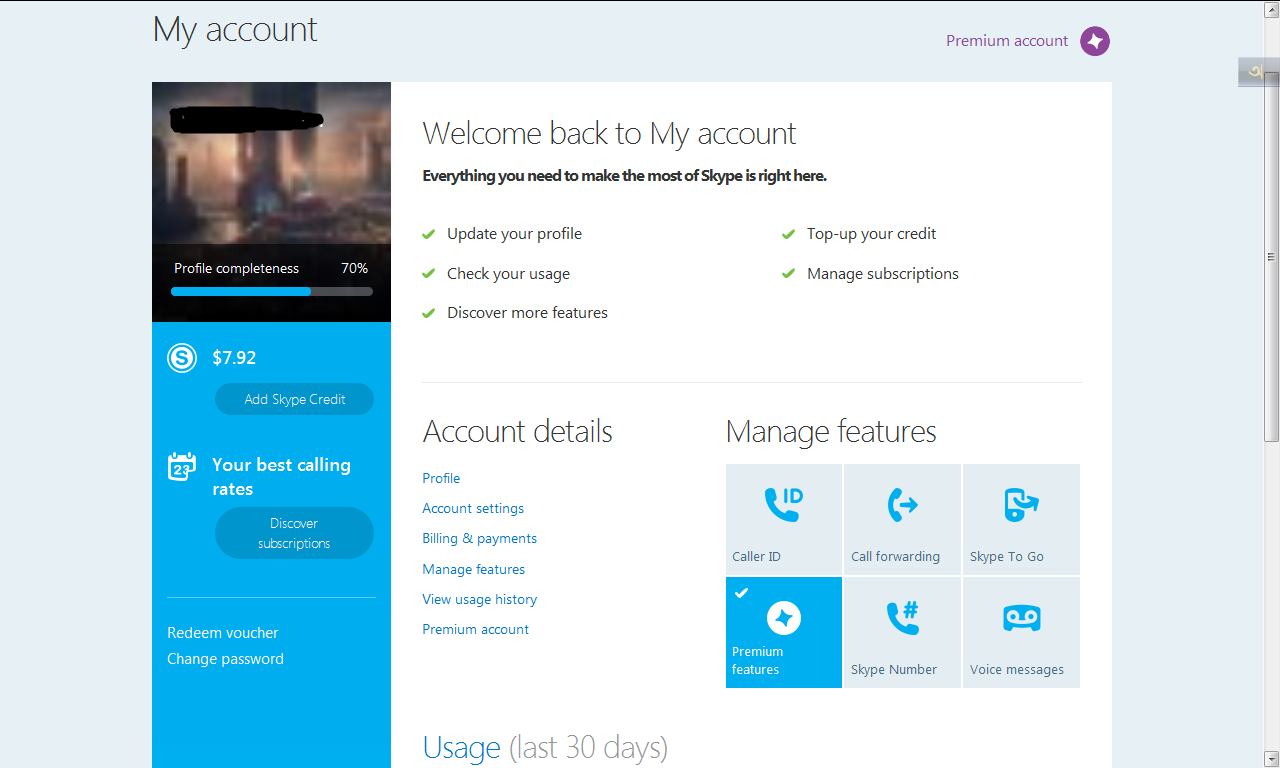Screen dimensions: 1280x768
Task: Click the Your best calling rates heading
Action: pyautogui.click(x=281, y=477)
